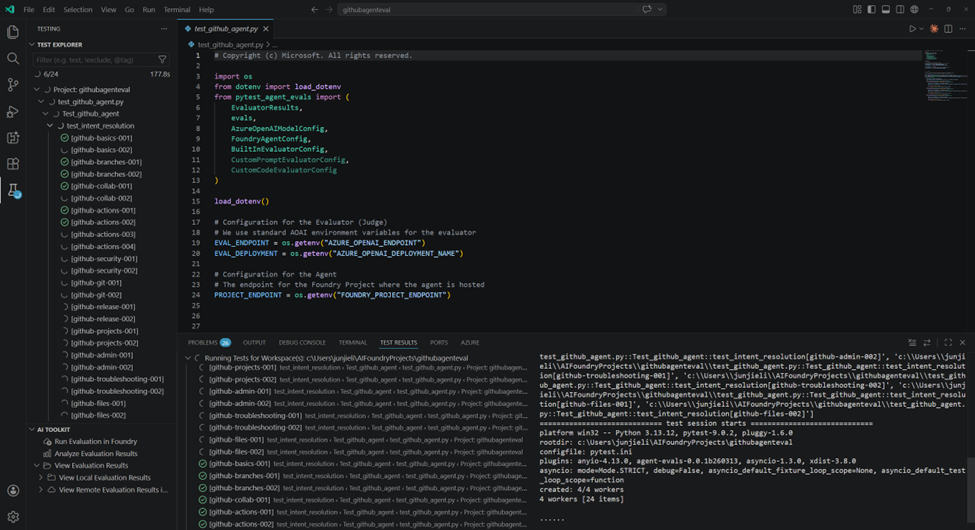975x530 pixels.
Task: Collapse the AI TOOLKIT section
Action: click(31, 429)
